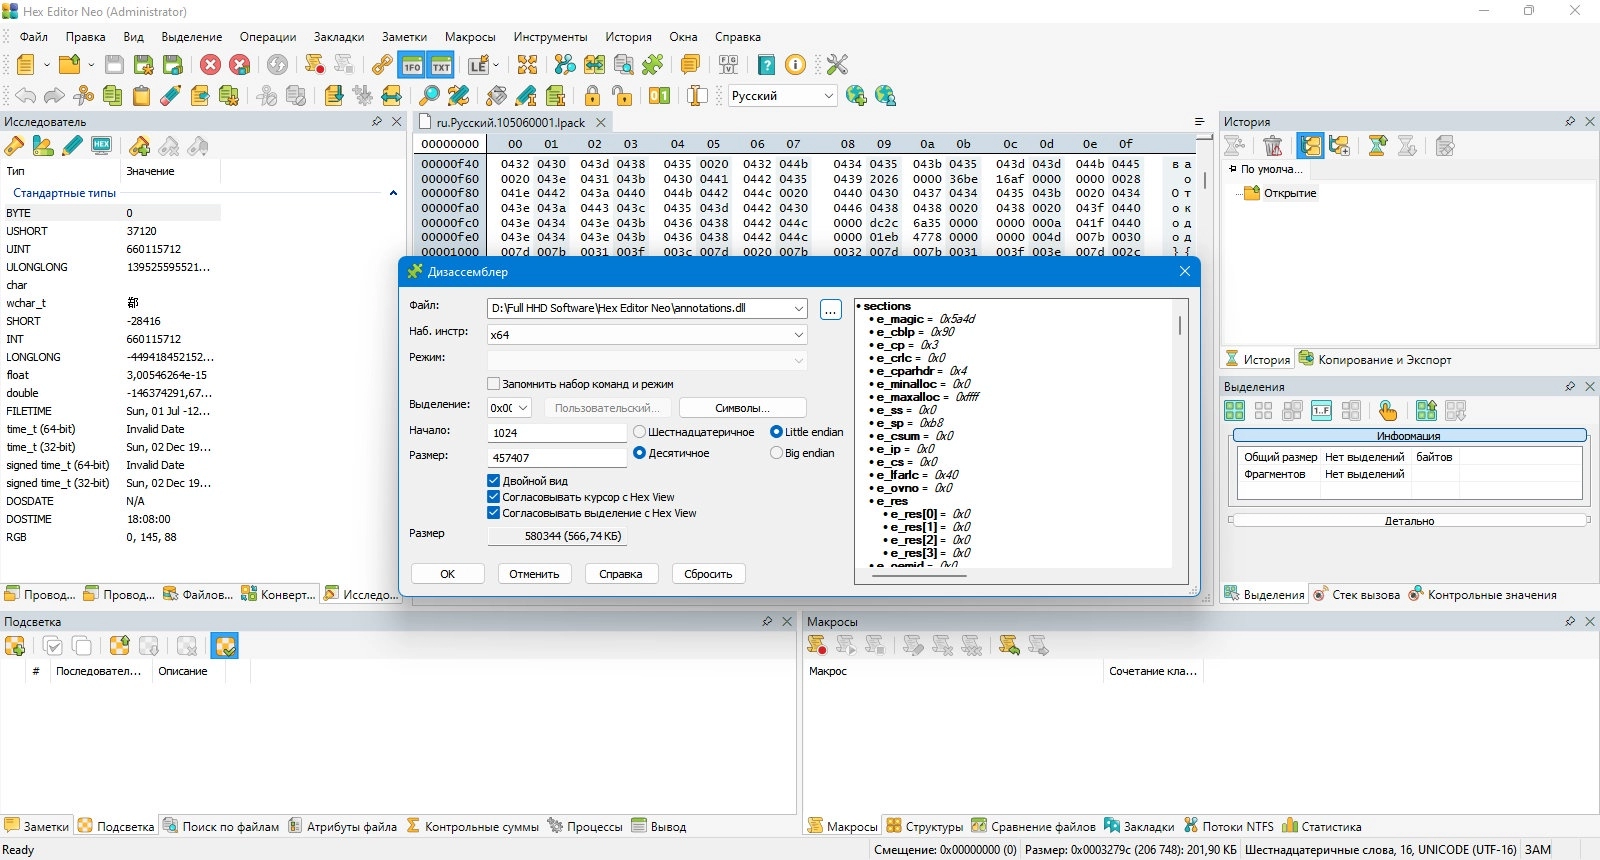The height and width of the screenshot is (860, 1600).
Task: Open the 'Русский' language dropdown
Action: [x=828, y=96]
